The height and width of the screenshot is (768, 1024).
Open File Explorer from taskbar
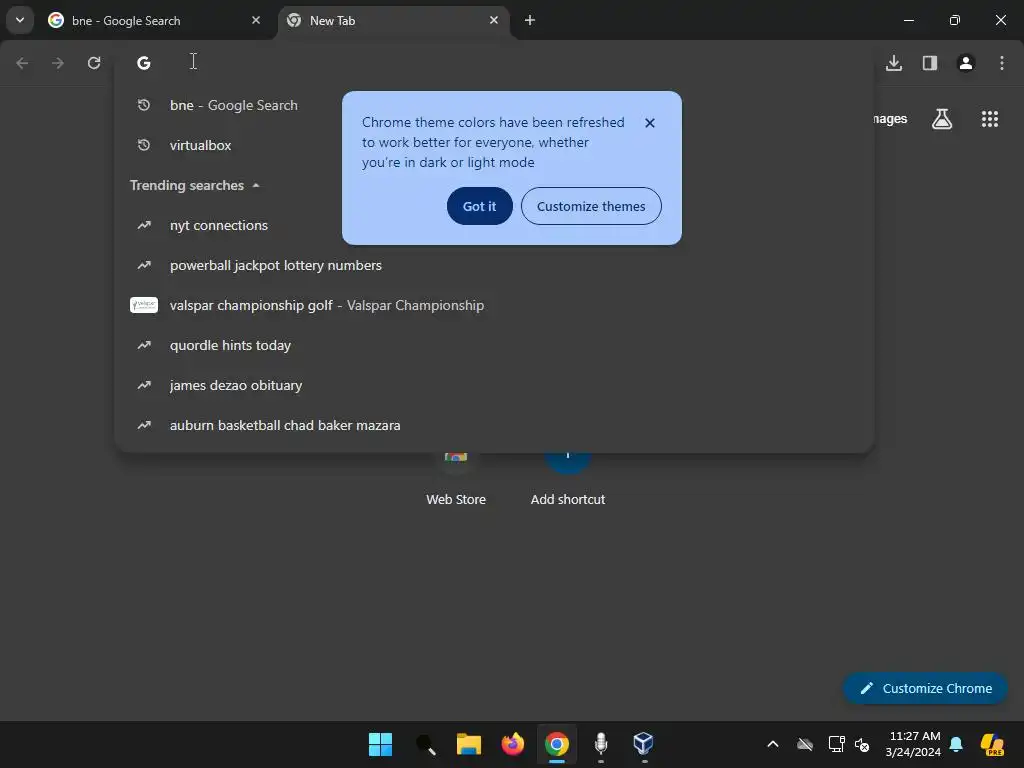[468, 744]
